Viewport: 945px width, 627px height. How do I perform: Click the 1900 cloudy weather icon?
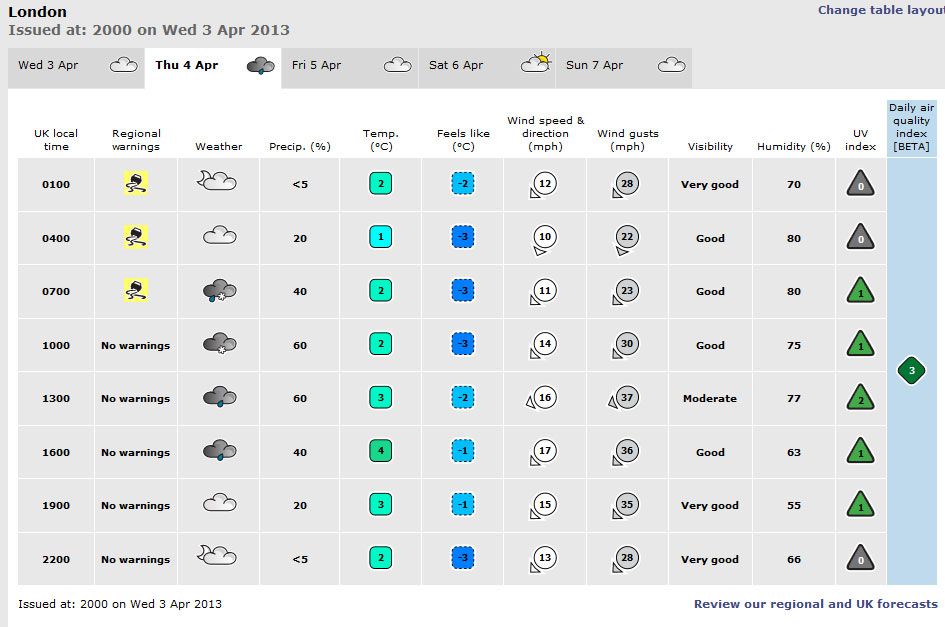point(219,505)
